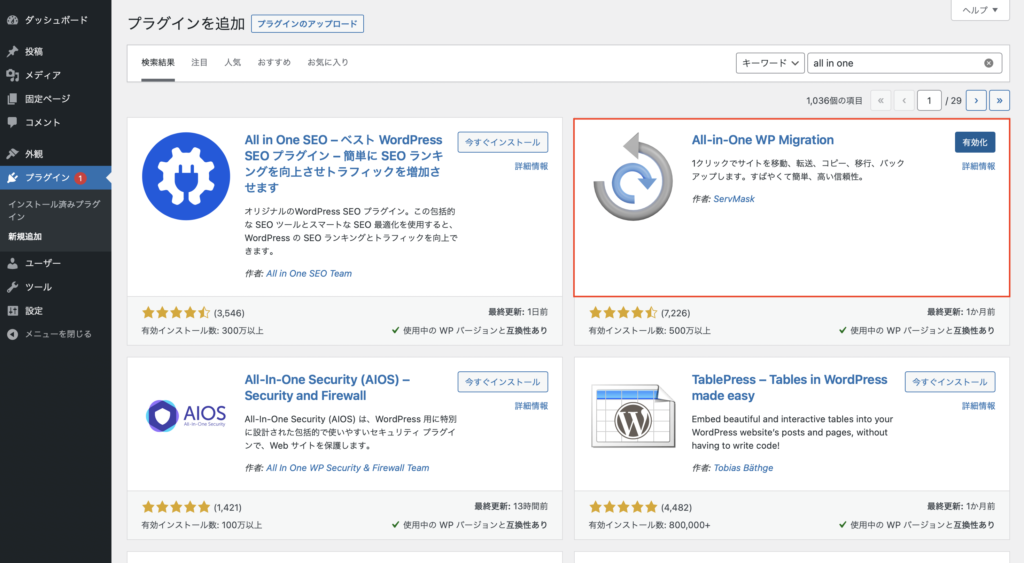
Task: Go to first page of results
Action: (x=880, y=101)
